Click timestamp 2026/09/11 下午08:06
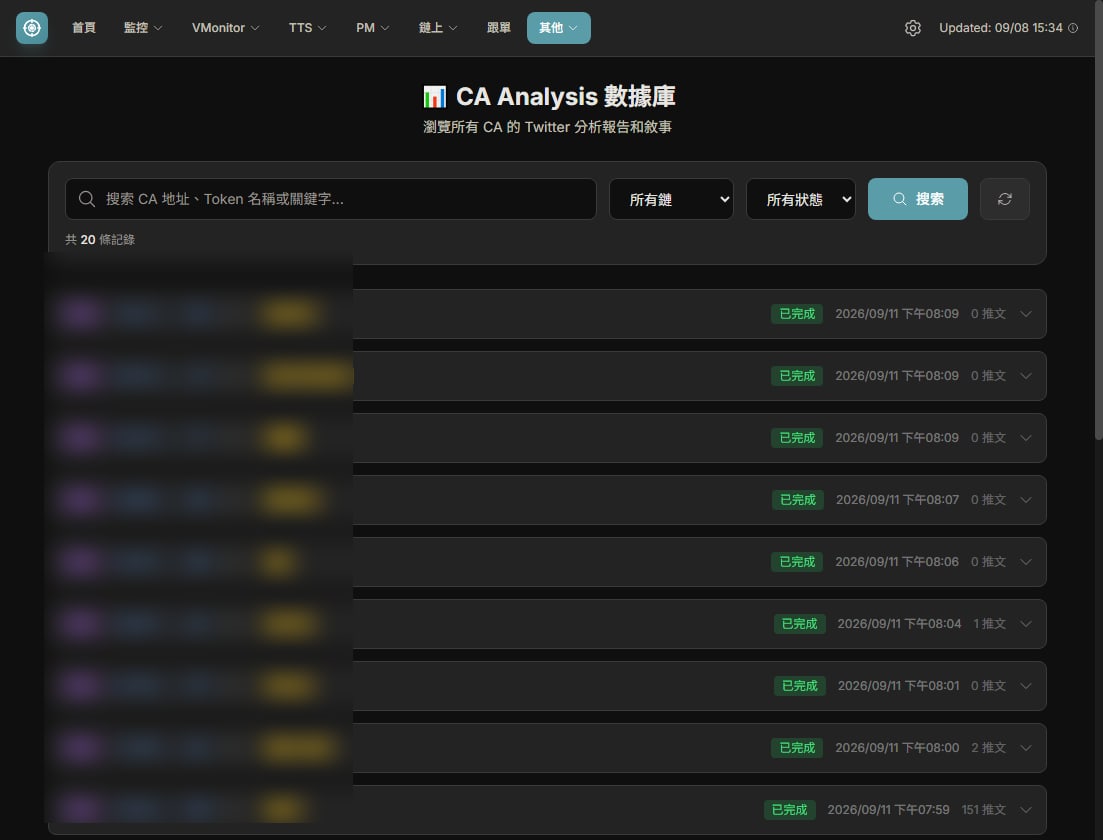 (897, 561)
